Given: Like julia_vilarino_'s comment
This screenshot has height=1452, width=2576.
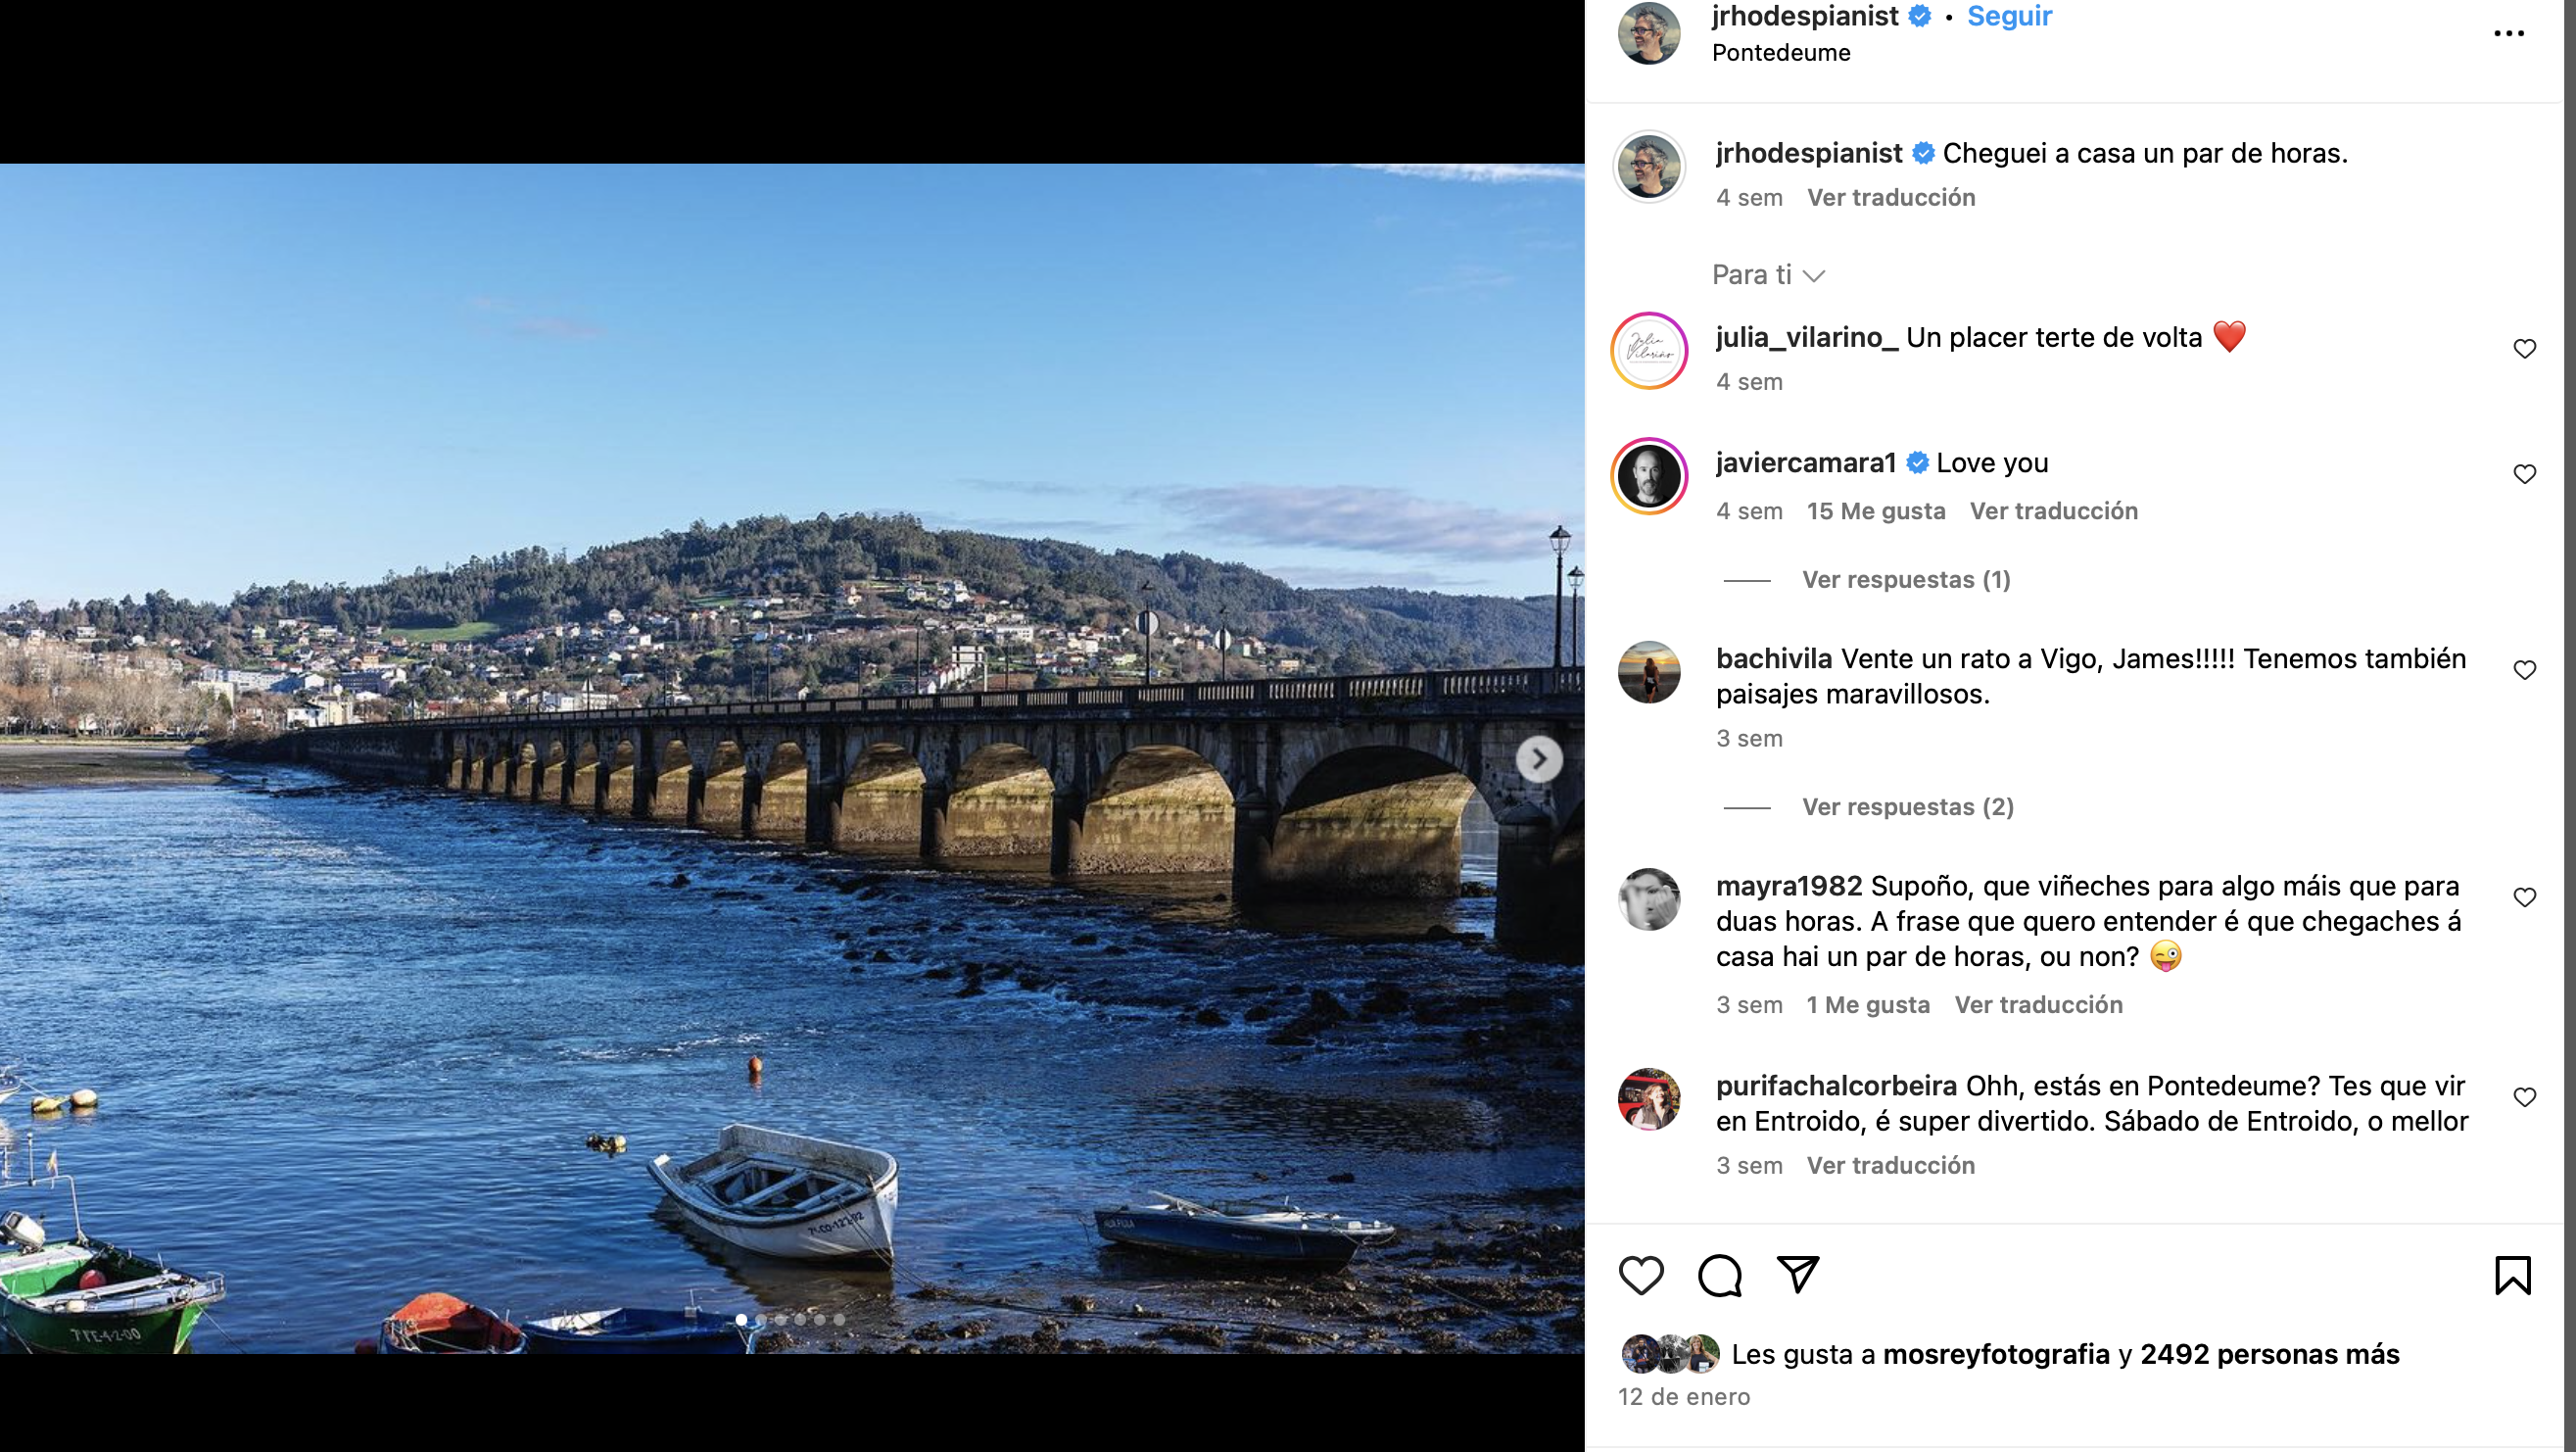Looking at the screenshot, I should 2525,349.
